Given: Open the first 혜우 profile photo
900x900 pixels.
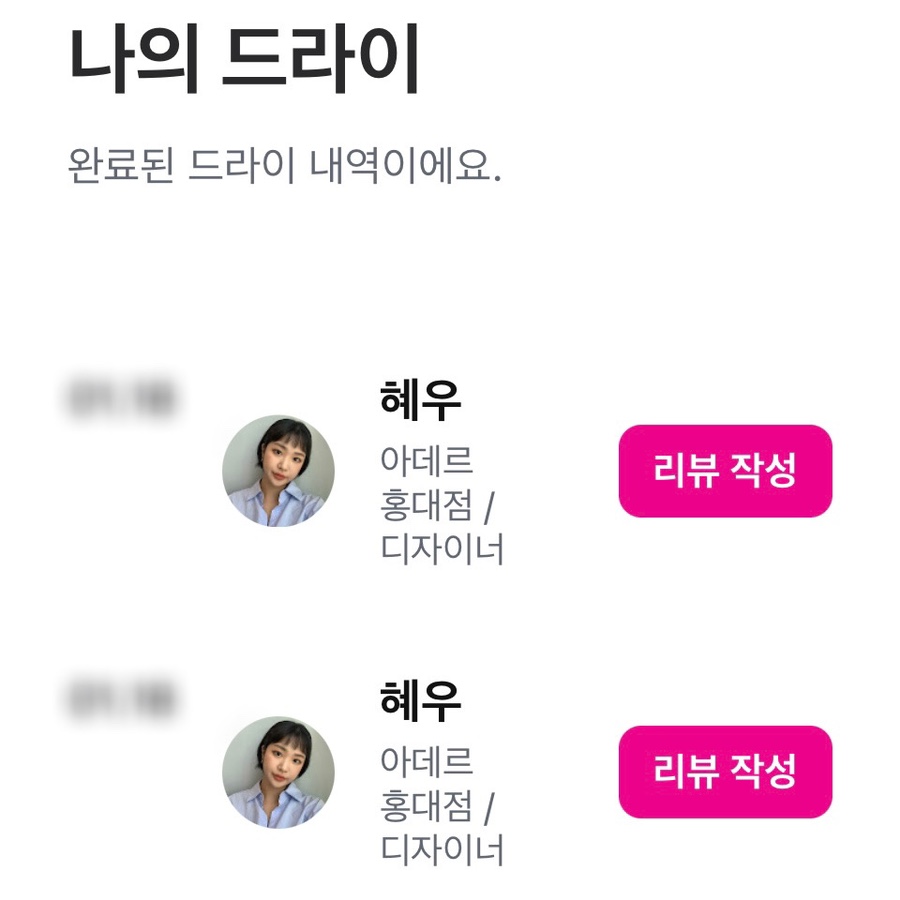Looking at the screenshot, I should [278, 471].
